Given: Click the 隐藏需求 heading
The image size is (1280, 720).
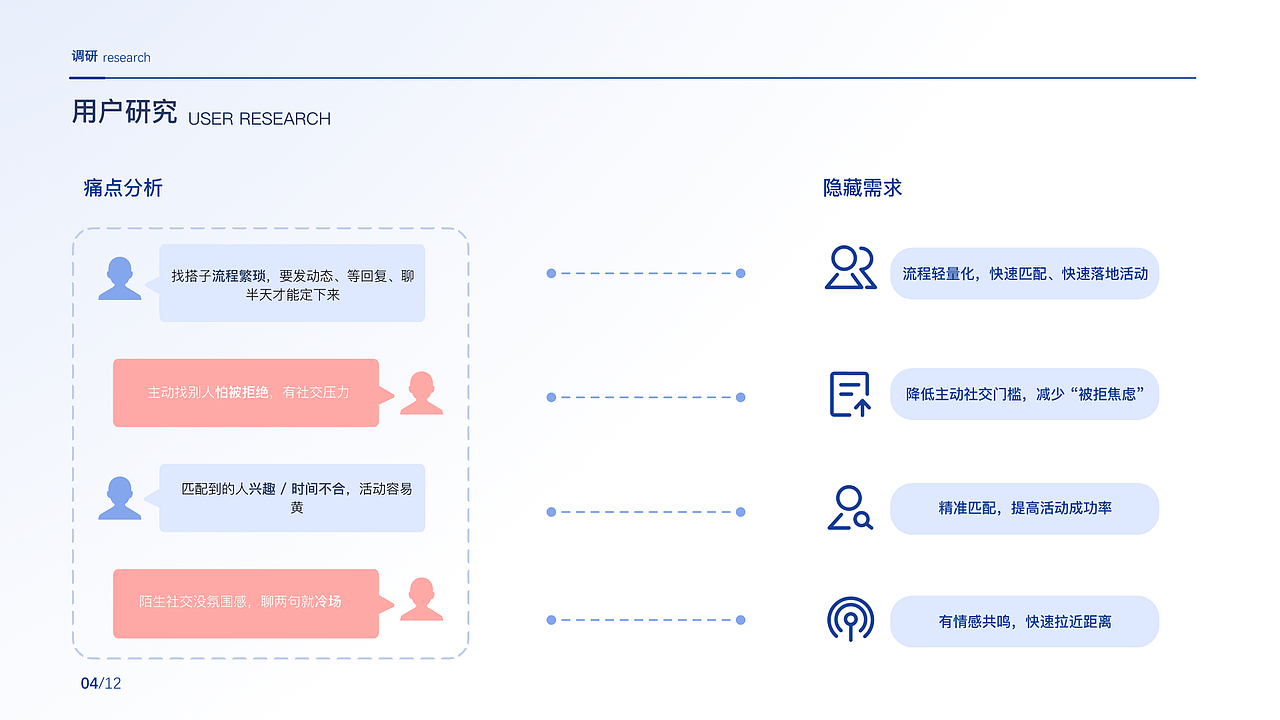Looking at the screenshot, I should (x=863, y=188).
